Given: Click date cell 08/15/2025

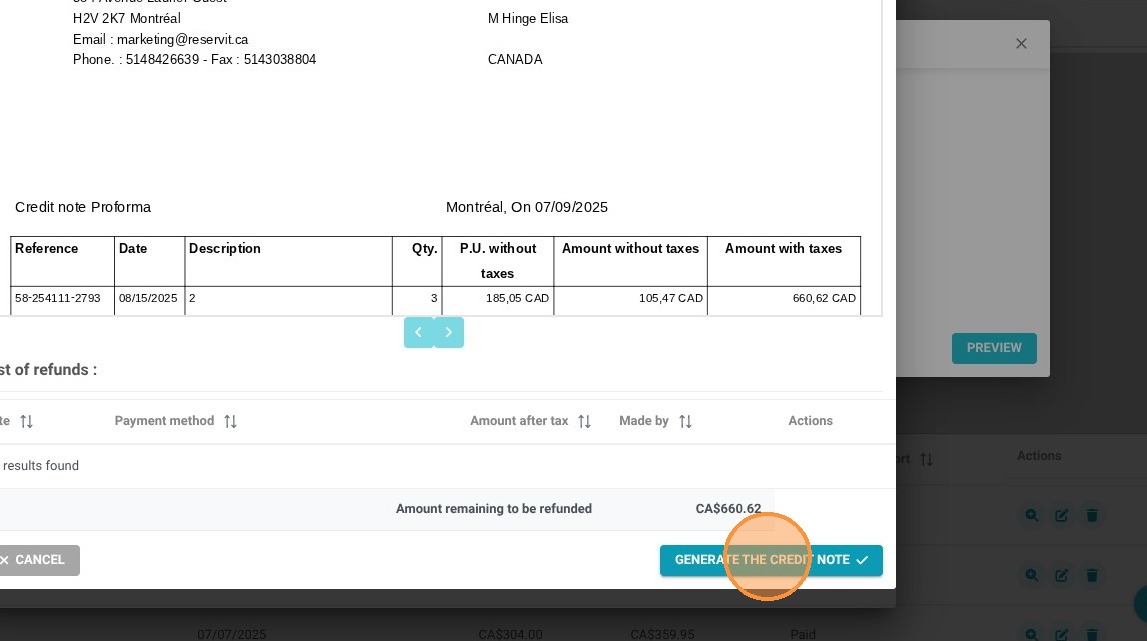Looking at the screenshot, I should click(148, 299).
